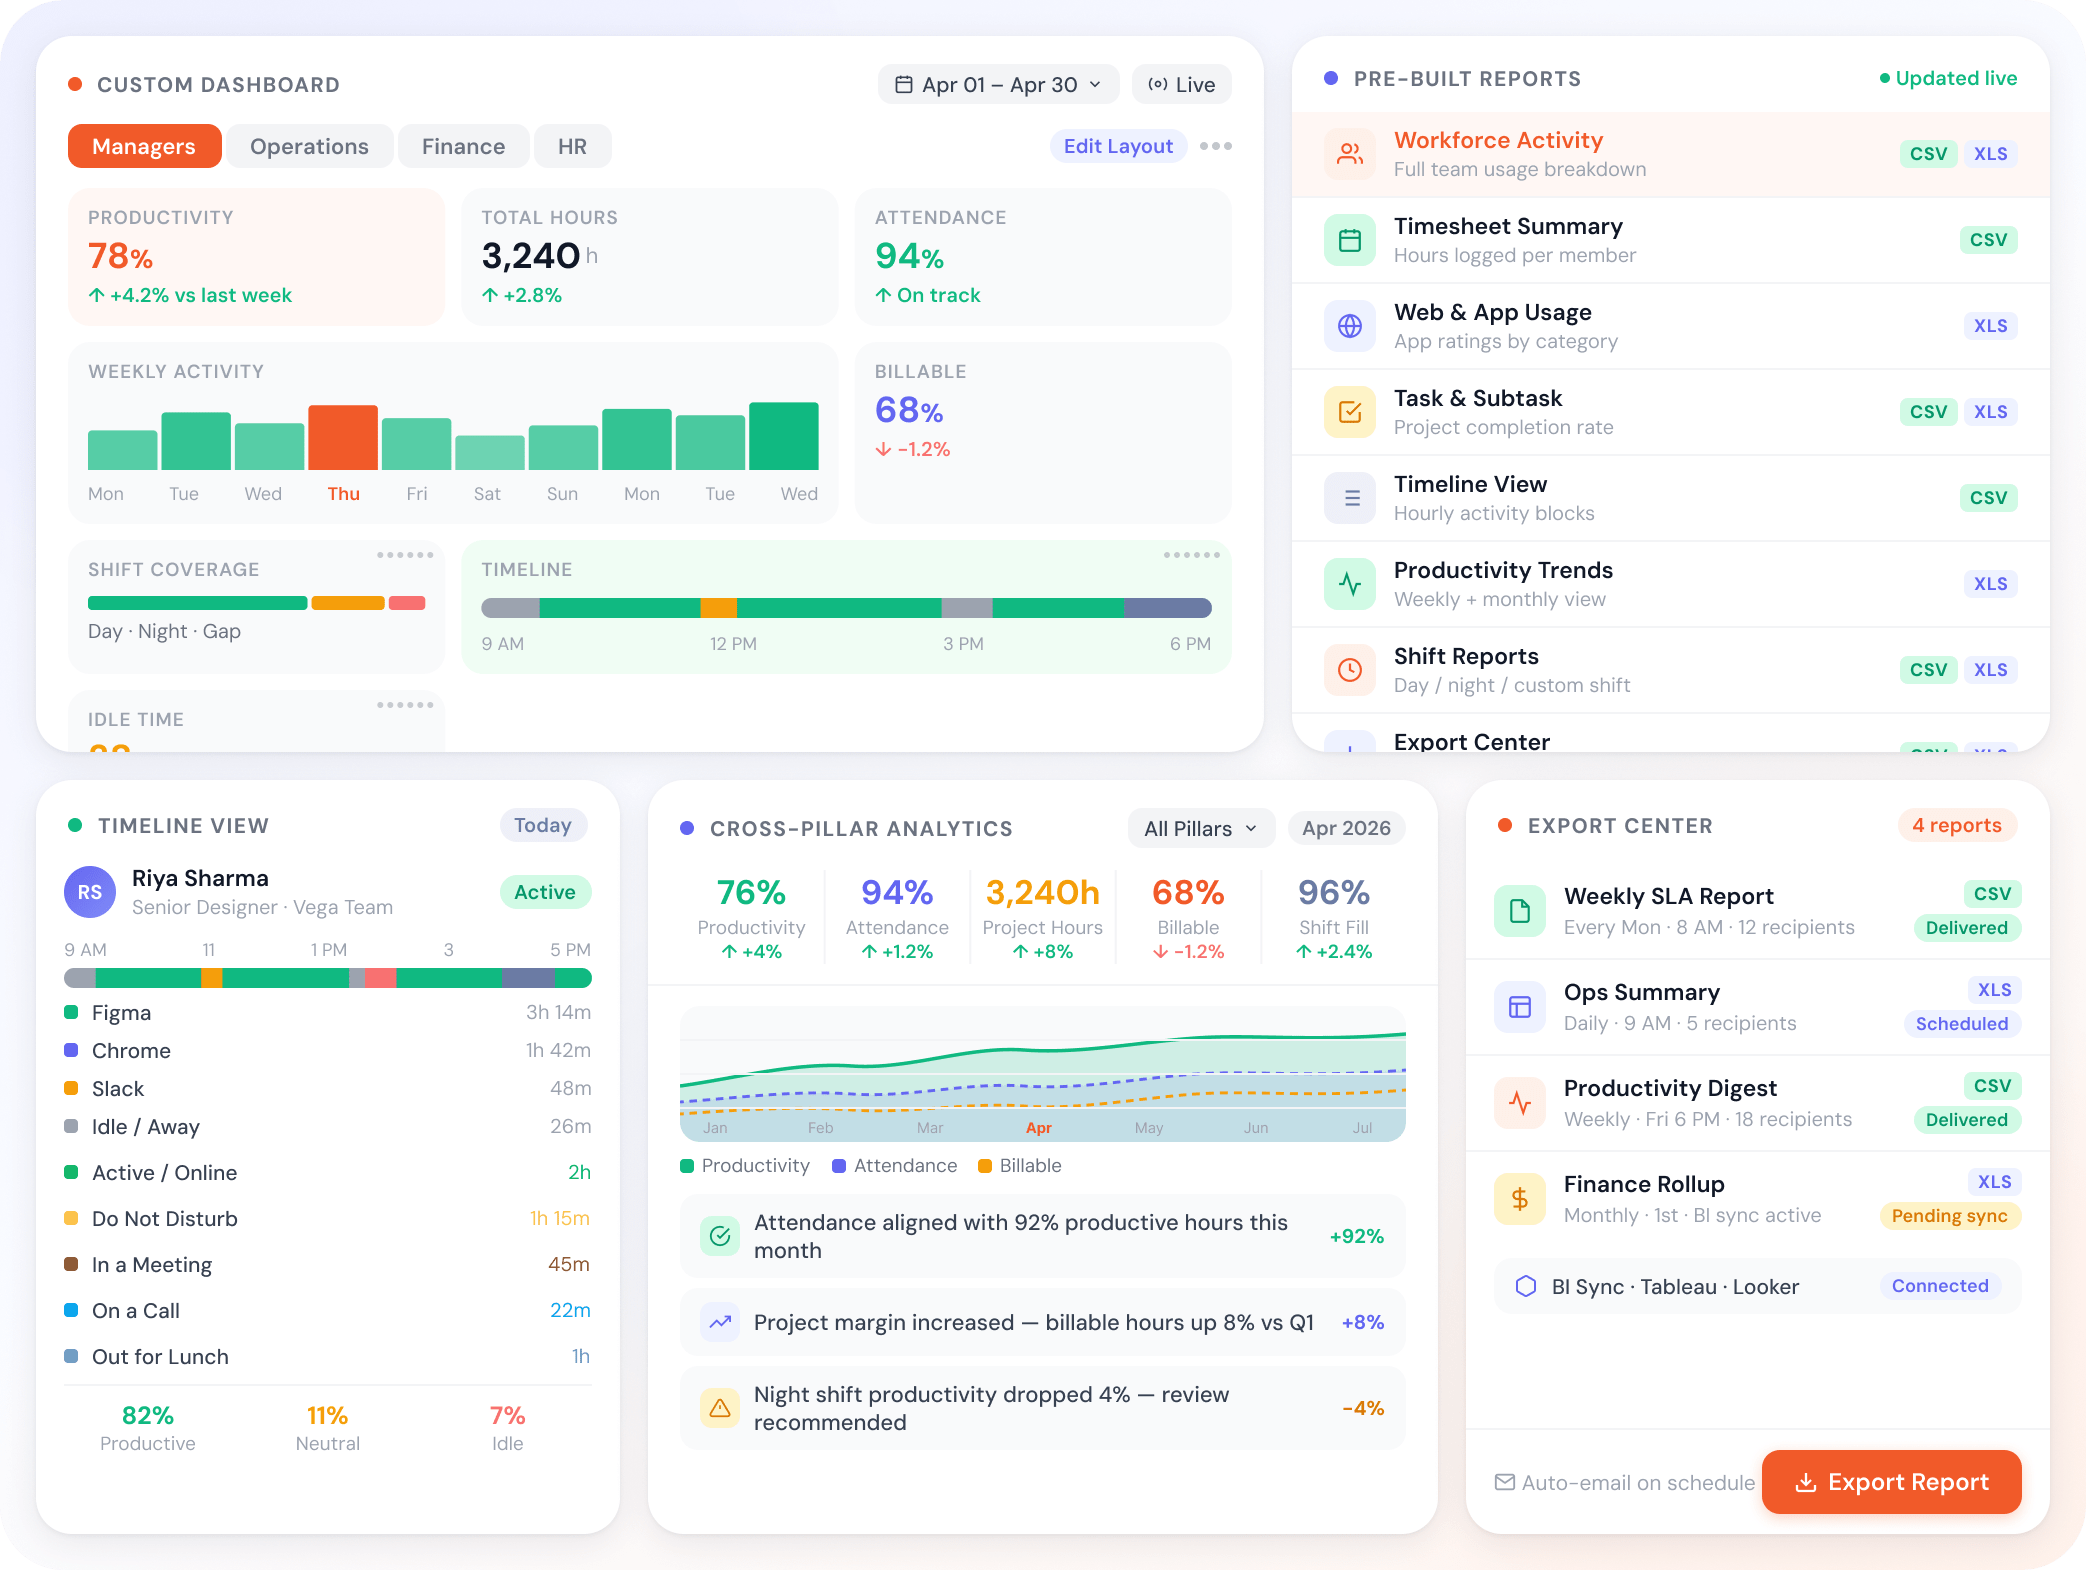The width and height of the screenshot is (2086, 1570).
Task: Expand the All Pillars dropdown
Action: (1201, 828)
